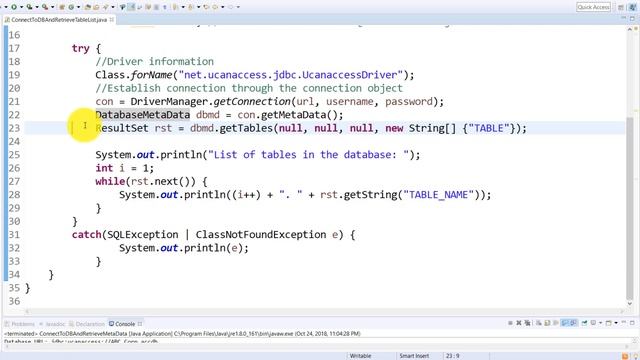Click the New Java Class toolbar icon
Image resolution: width=640 pixels, height=360 pixels.
tap(71, 7)
